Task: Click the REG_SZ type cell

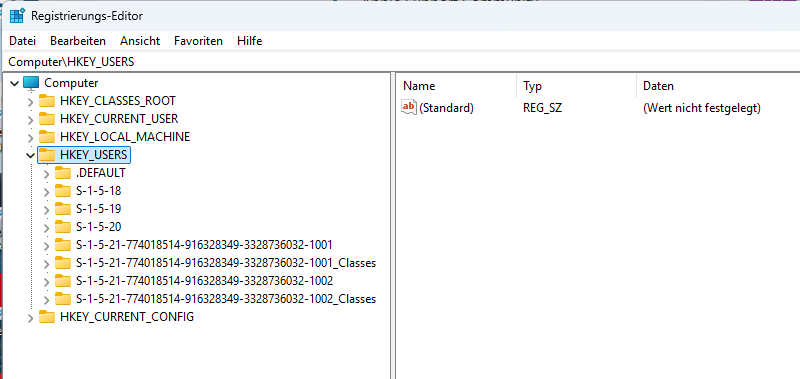Action: coord(543,108)
